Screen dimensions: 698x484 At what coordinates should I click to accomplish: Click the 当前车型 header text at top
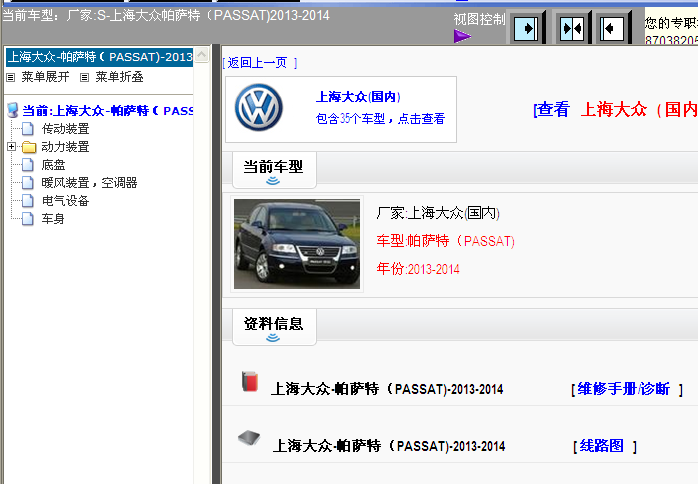166,16
